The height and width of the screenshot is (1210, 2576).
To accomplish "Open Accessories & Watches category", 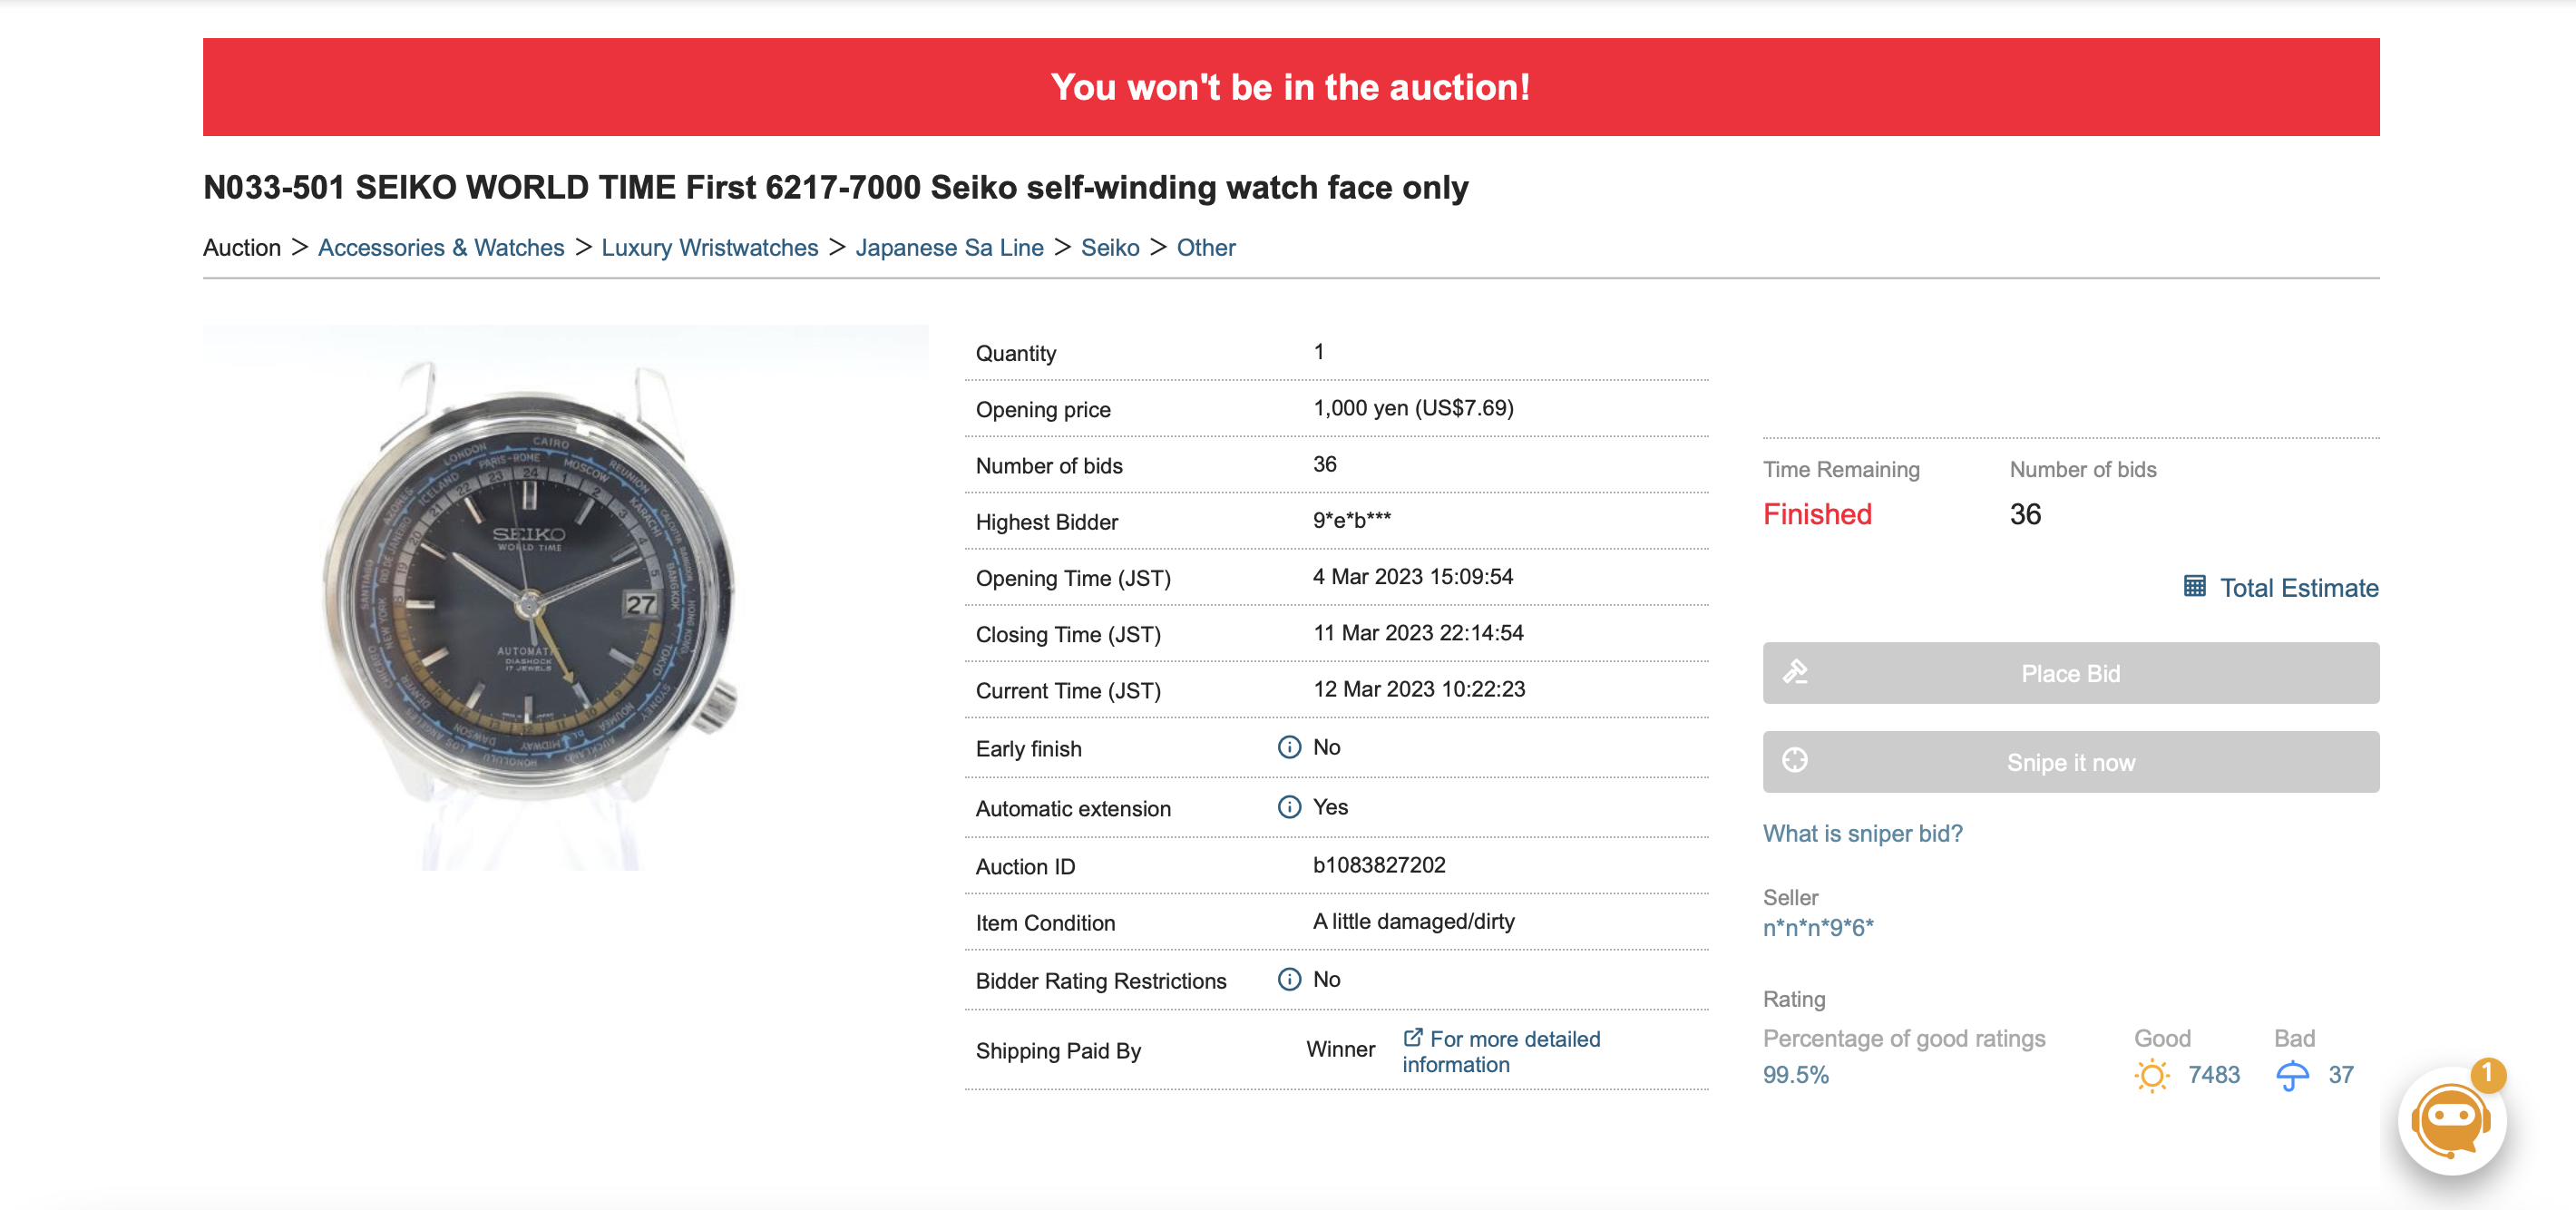I will click(441, 247).
